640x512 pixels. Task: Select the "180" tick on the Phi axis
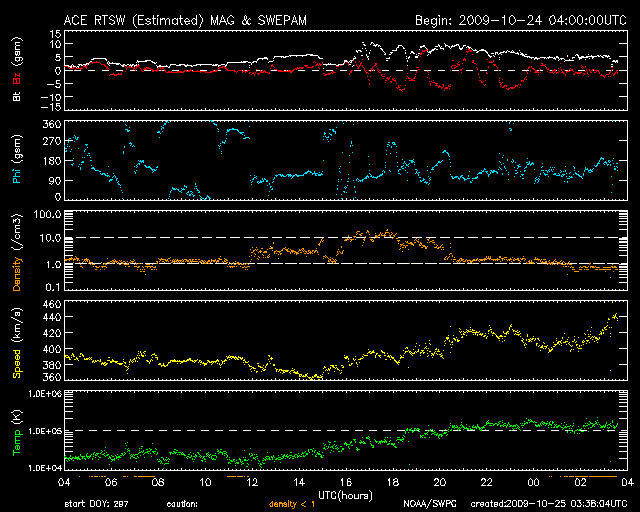53,161
